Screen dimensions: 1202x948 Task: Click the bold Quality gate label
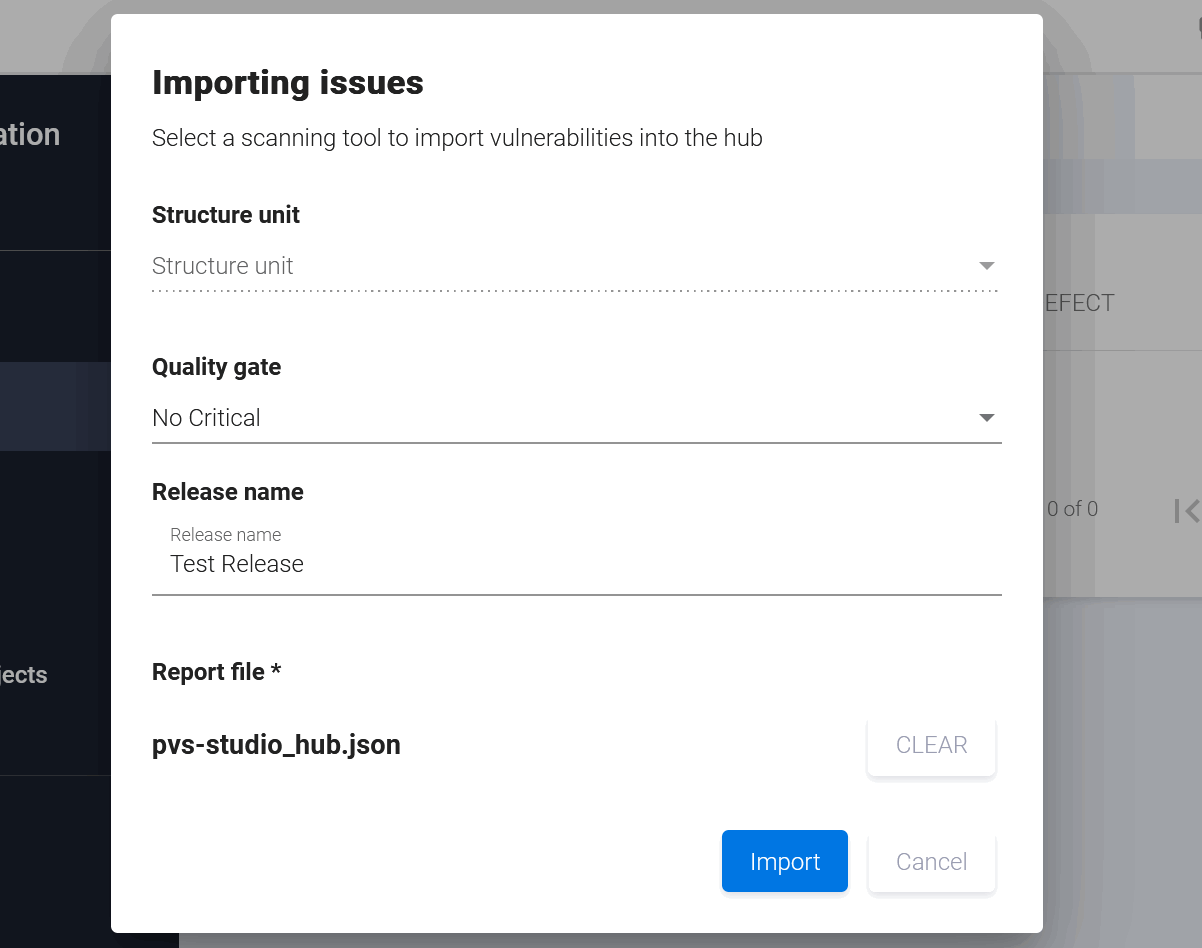[216, 367]
